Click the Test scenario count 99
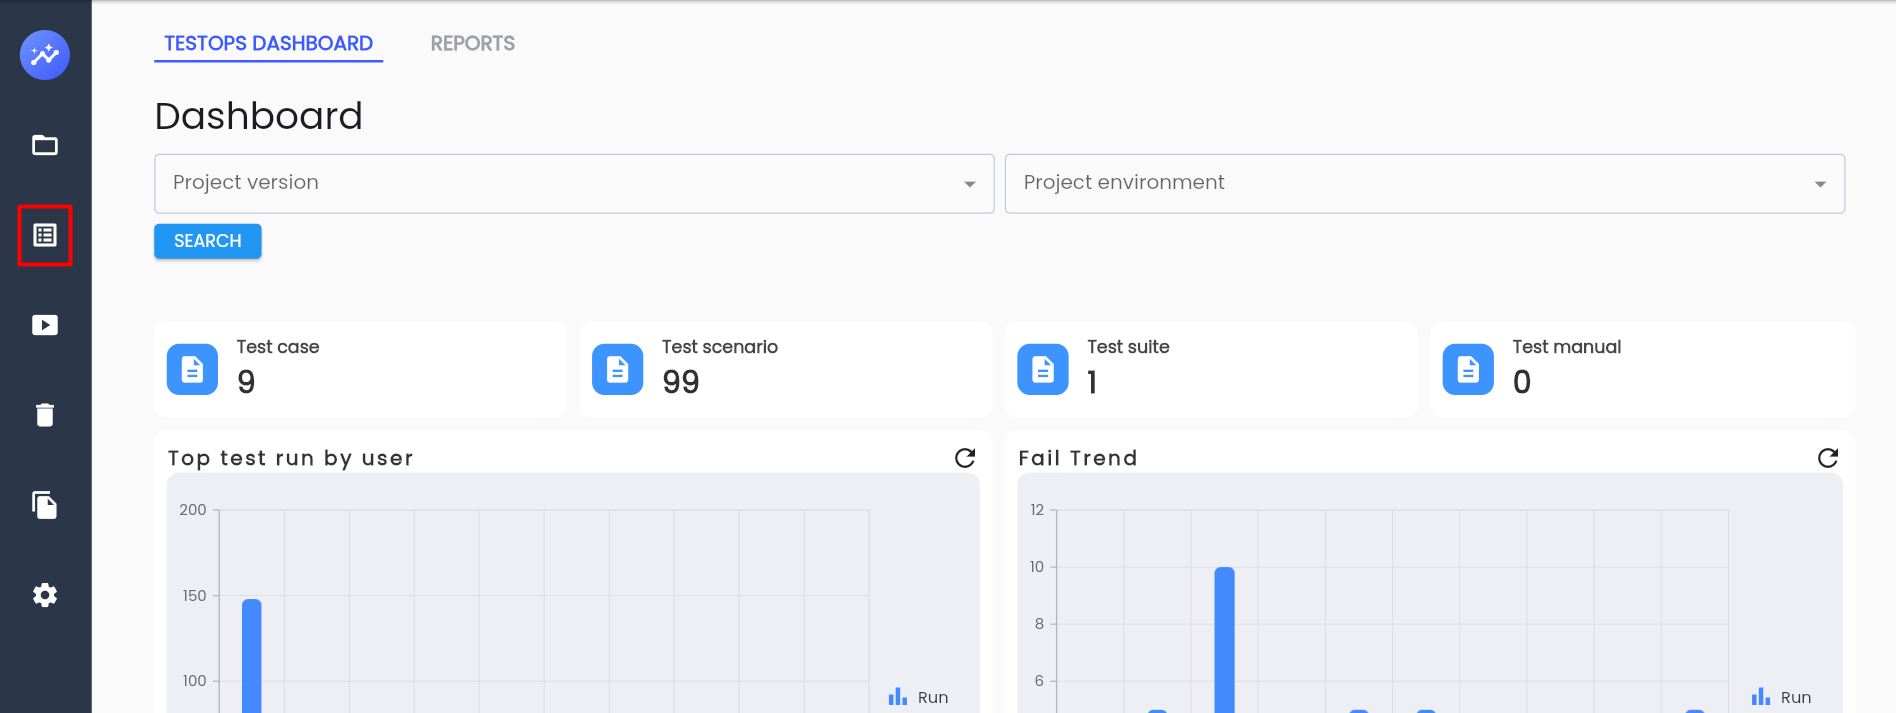Image resolution: width=1896 pixels, height=713 pixels. [x=681, y=382]
